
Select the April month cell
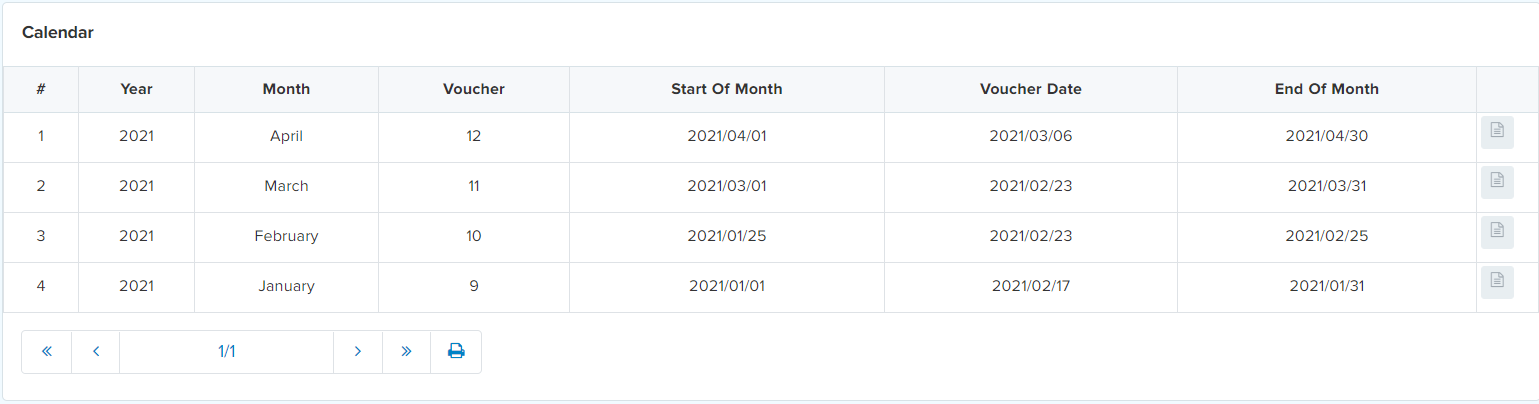tap(286, 136)
